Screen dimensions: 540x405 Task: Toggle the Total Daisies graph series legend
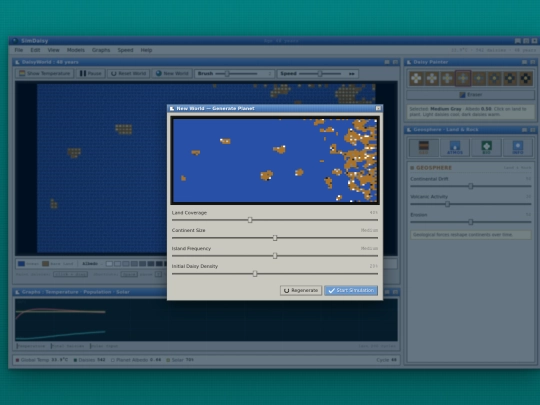(68, 346)
